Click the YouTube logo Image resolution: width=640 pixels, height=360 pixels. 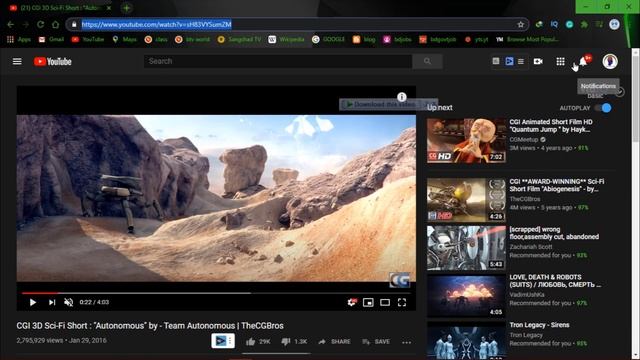(53, 62)
